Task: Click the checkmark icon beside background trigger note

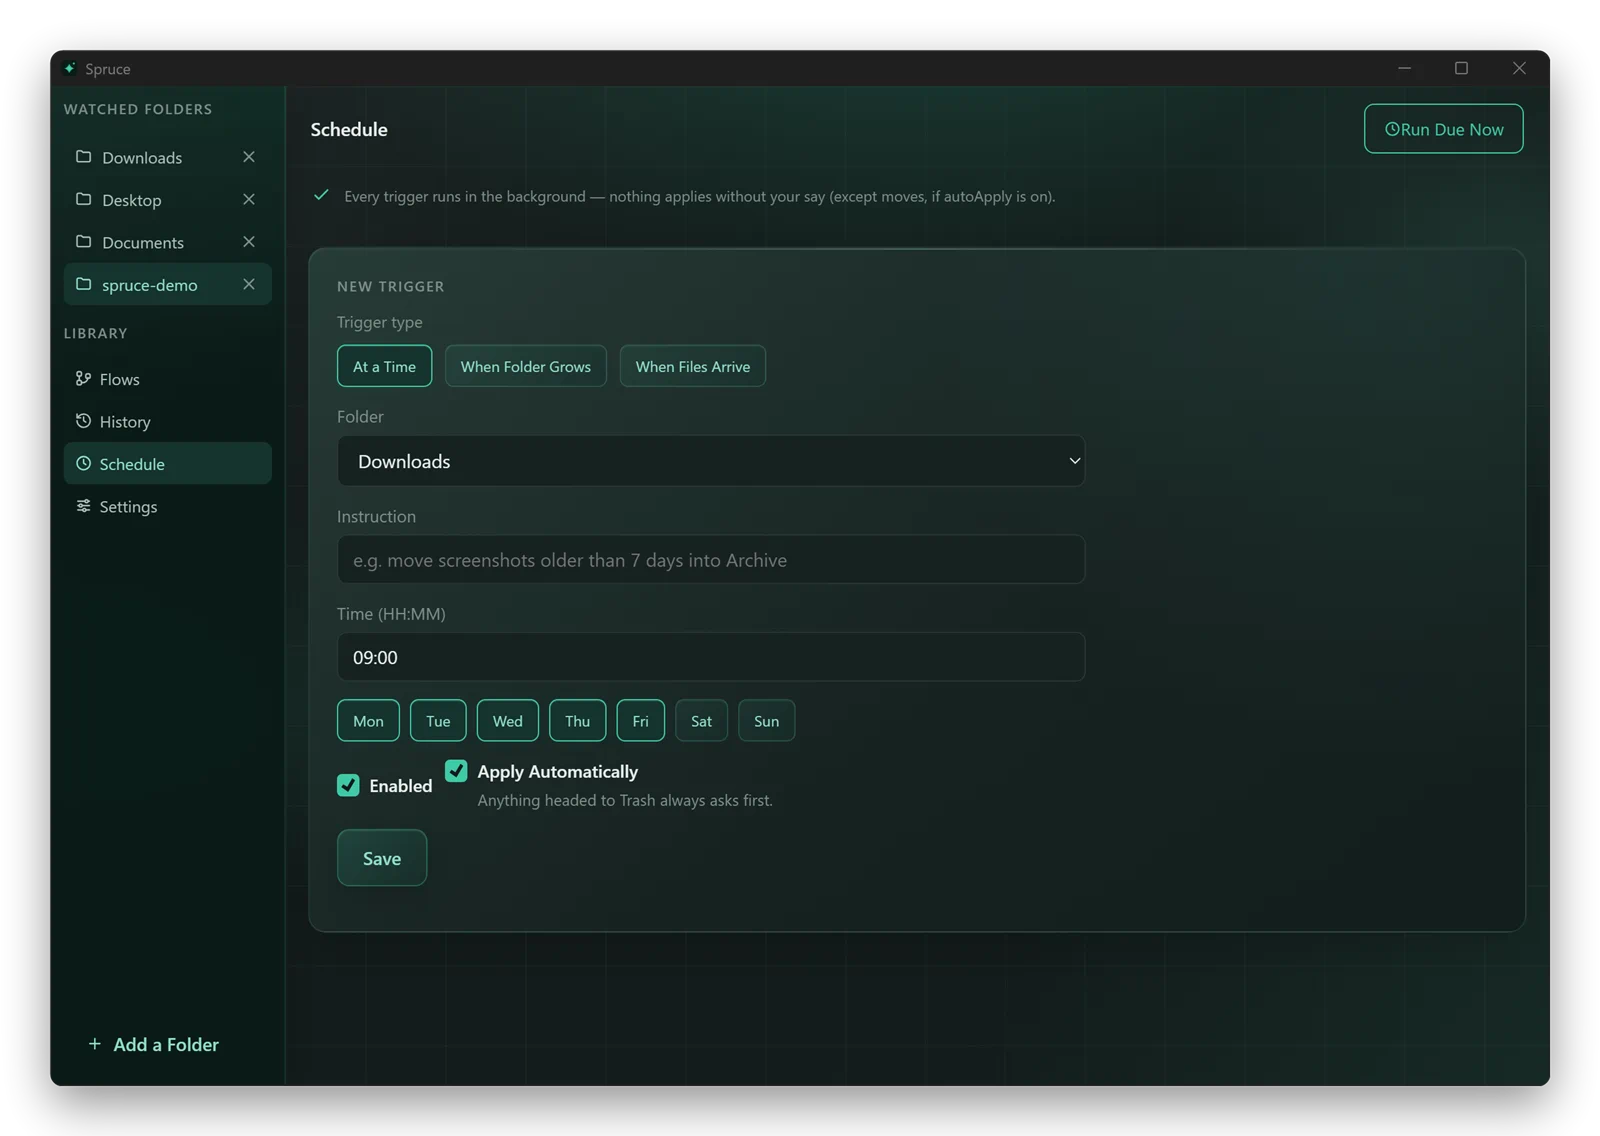Action: (x=321, y=195)
